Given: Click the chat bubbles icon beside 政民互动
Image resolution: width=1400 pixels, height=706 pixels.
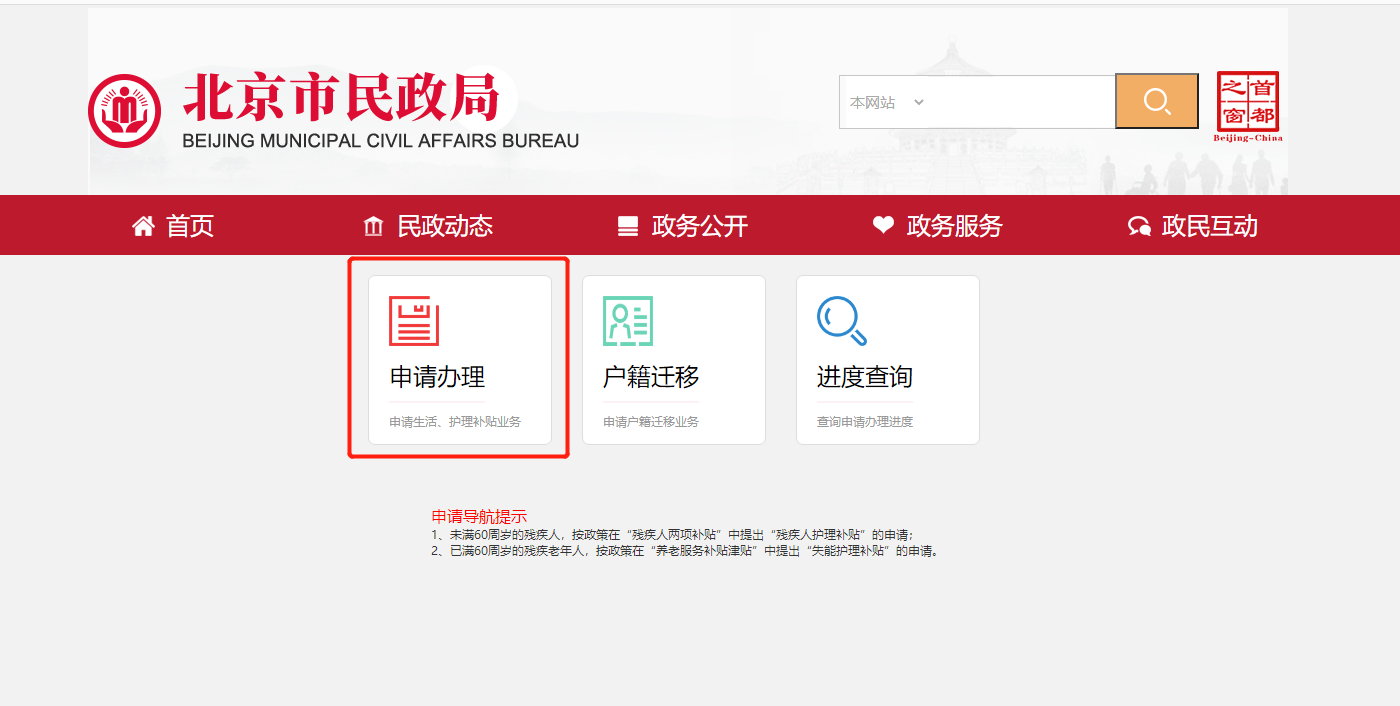Looking at the screenshot, I should click(x=1139, y=226).
